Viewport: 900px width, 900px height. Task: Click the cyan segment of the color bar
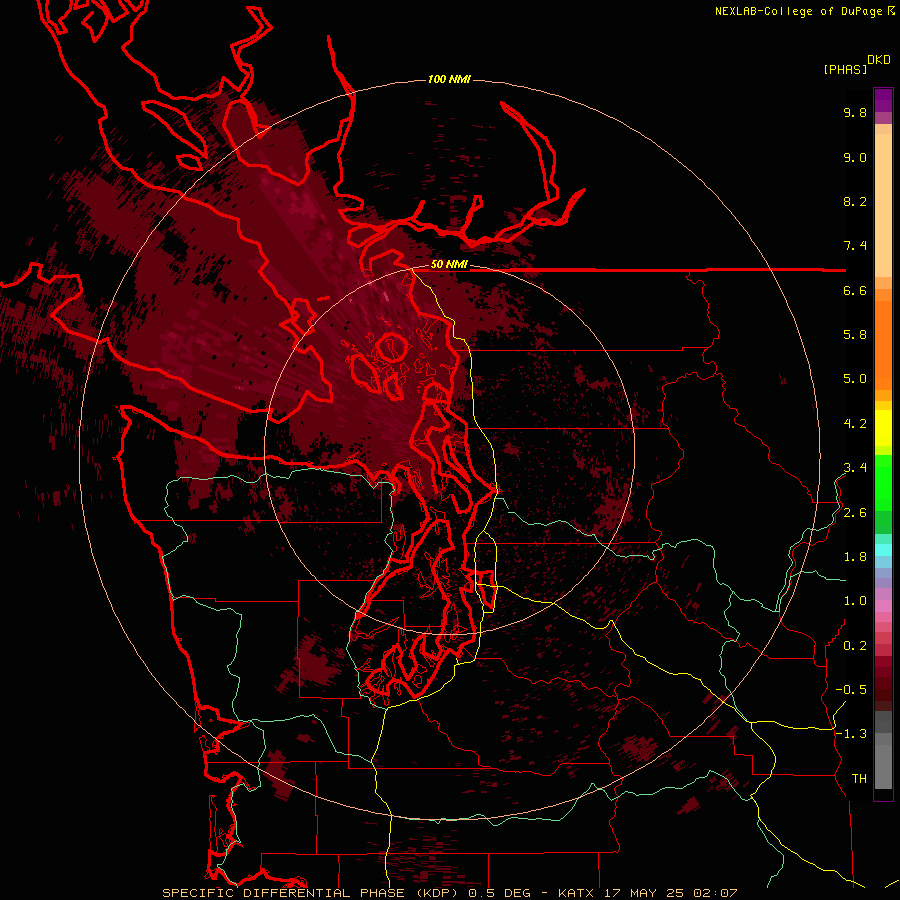tap(883, 550)
